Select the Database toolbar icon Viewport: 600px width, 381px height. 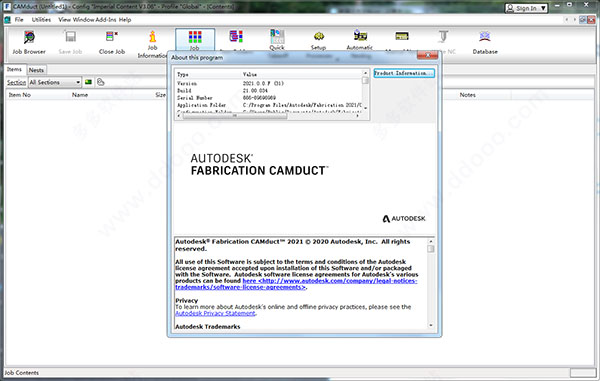(485, 42)
